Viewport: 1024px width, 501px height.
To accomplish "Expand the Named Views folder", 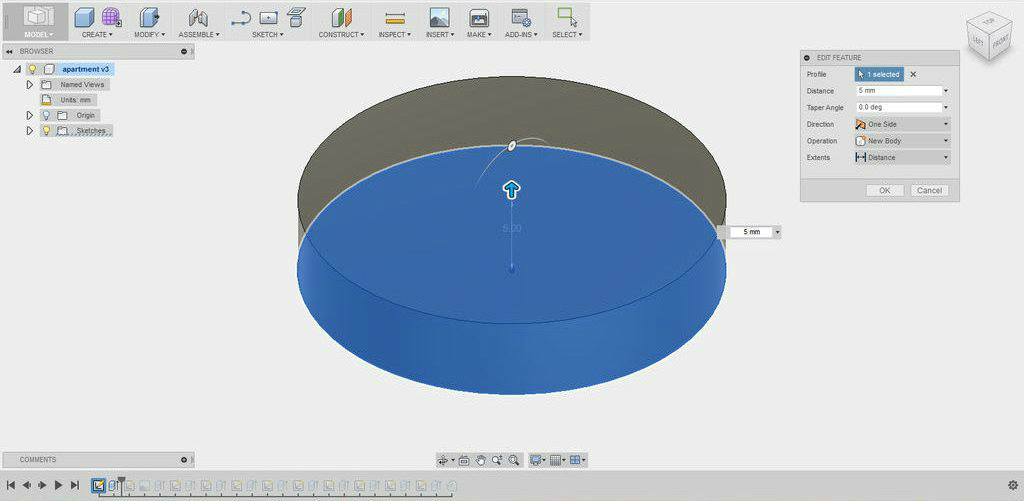I will [29, 85].
